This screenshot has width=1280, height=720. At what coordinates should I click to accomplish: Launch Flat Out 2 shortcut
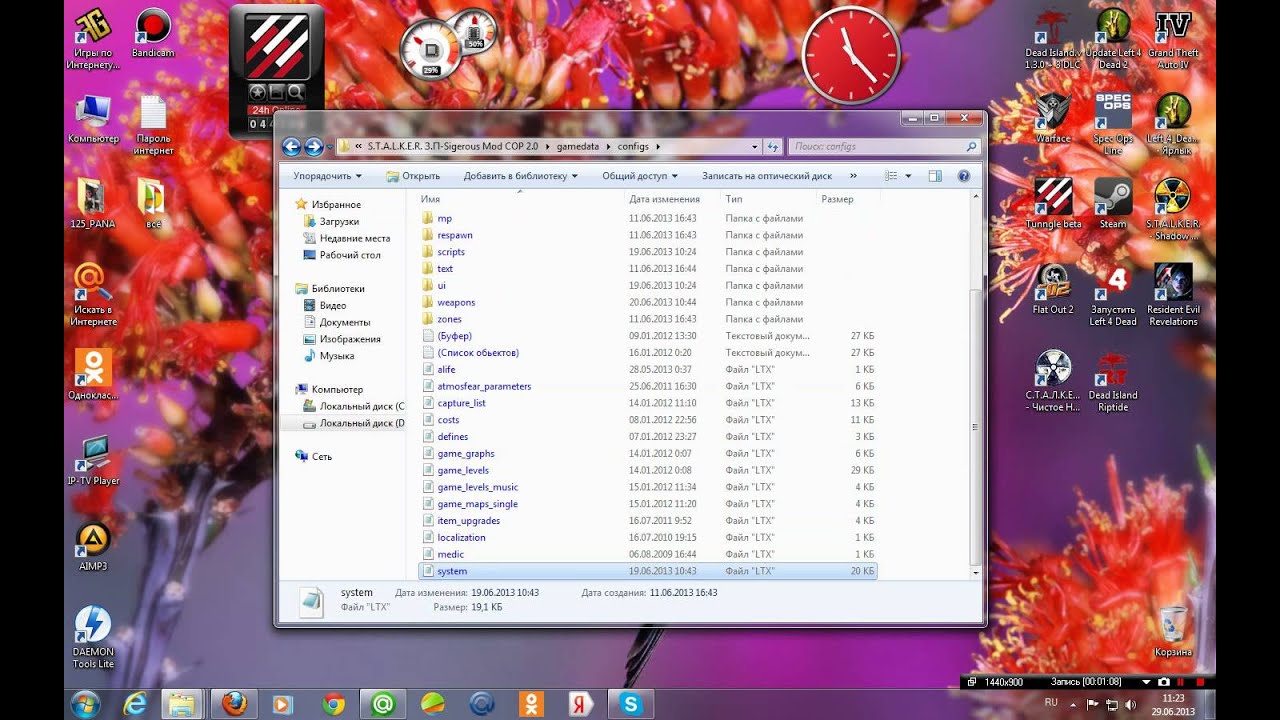pyautogui.click(x=1053, y=289)
